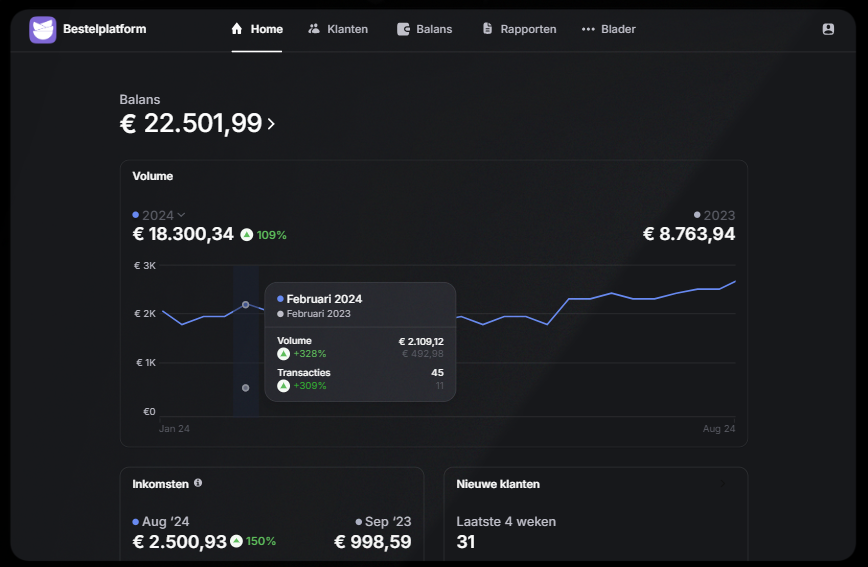Click the Balans wallet icon
868x567 pixels.
[x=403, y=29]
